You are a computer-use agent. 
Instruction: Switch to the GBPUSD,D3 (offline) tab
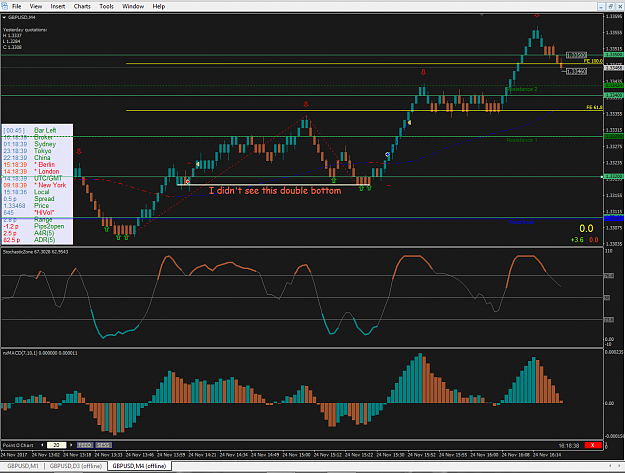point(76,466)
